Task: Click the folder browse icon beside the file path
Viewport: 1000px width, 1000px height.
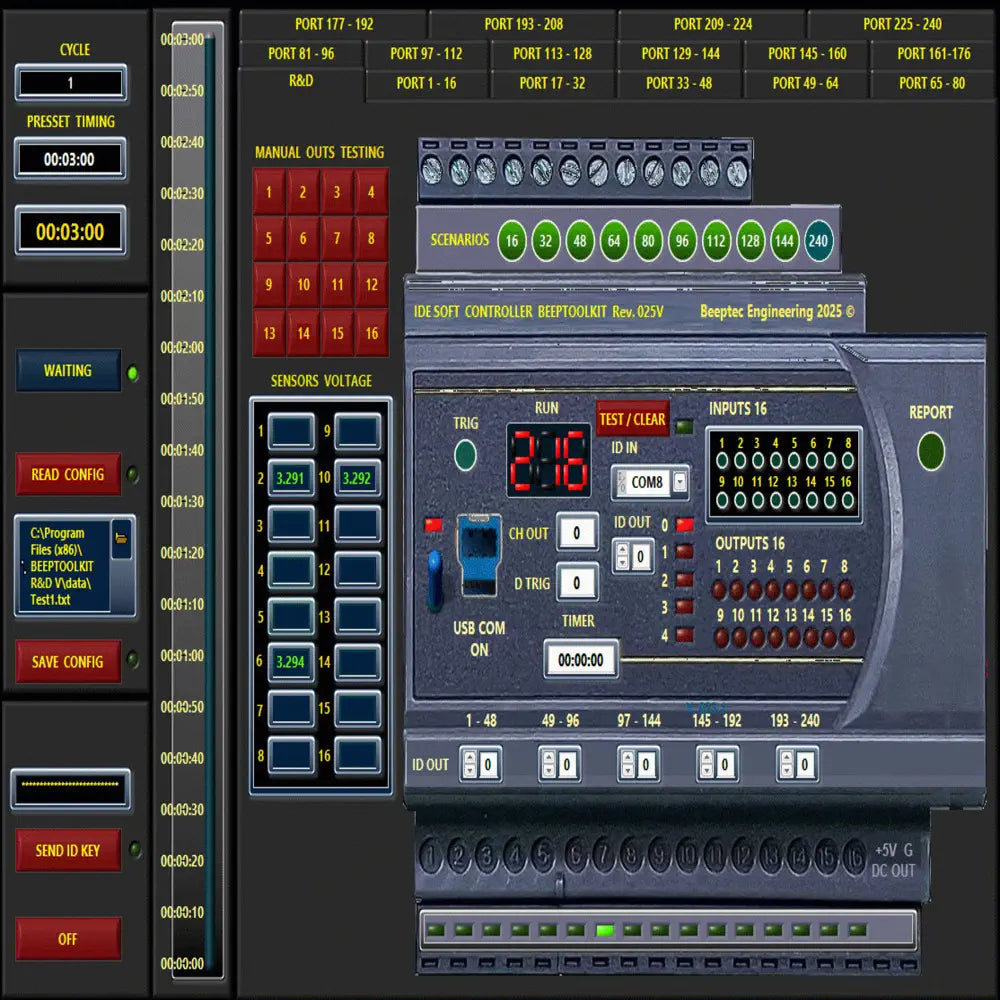Action: tap(121, 540)
